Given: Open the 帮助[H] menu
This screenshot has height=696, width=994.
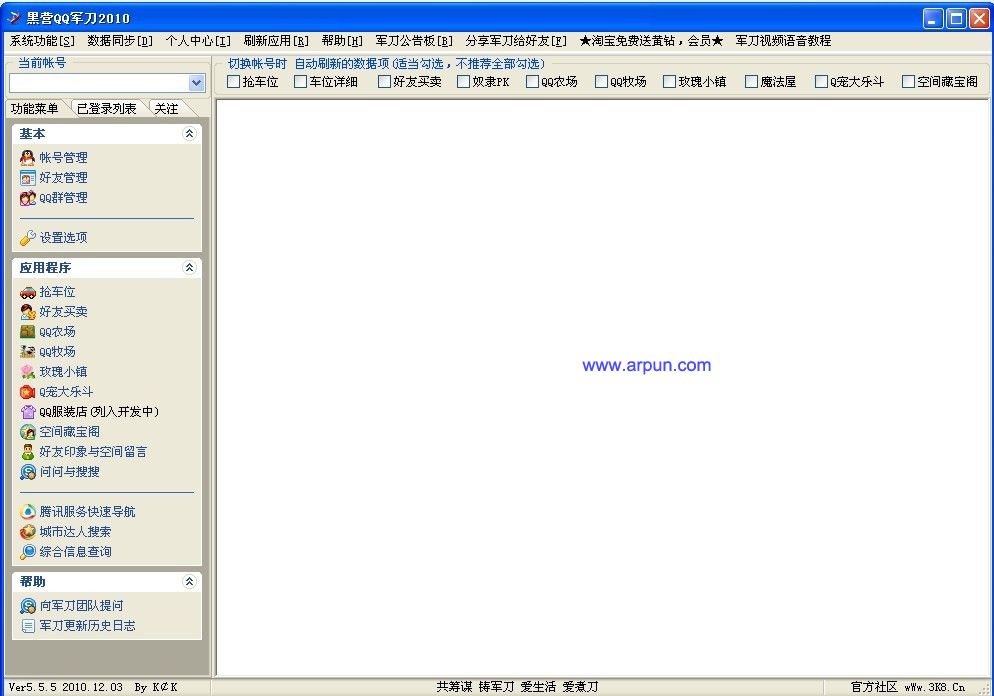Looking at the screenshot, I should pyautogui.click(x=342, y=41).
